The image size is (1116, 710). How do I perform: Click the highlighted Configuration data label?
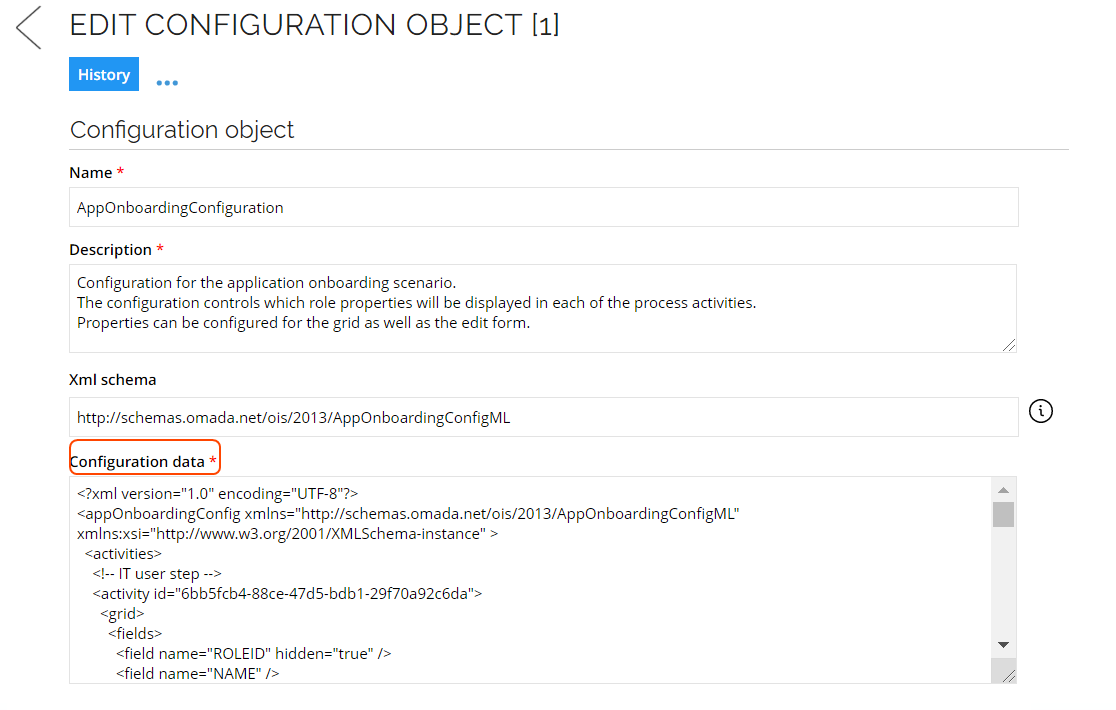143,462
